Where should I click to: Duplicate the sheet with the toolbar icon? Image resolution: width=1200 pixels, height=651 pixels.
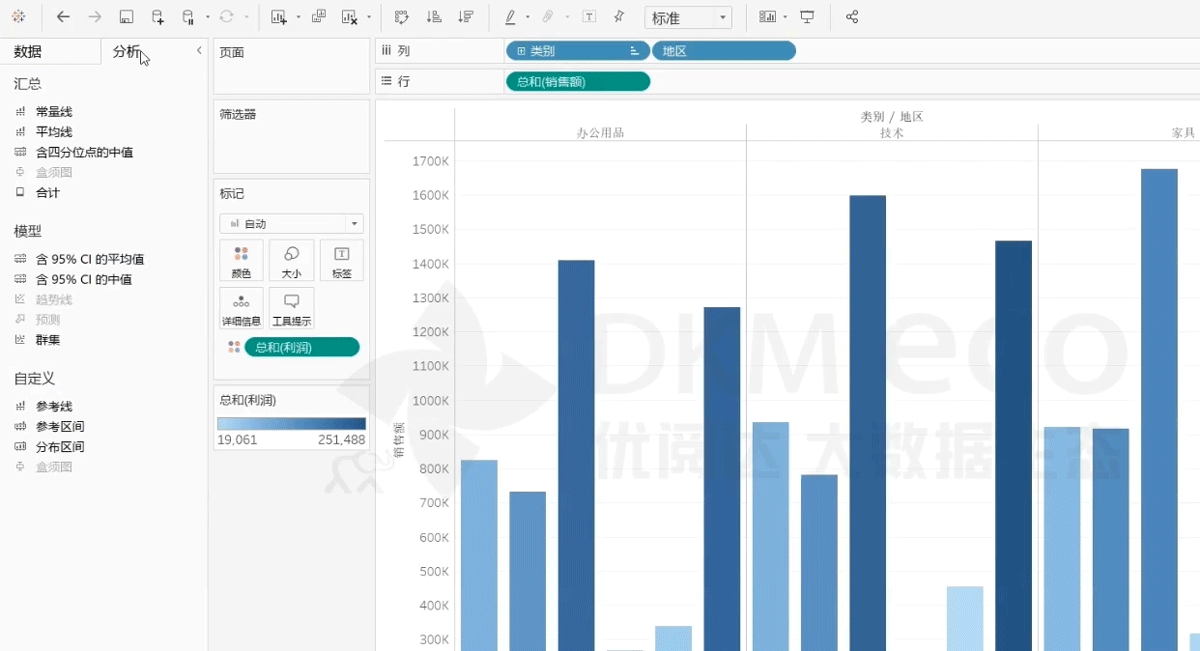tap(318, 17)
